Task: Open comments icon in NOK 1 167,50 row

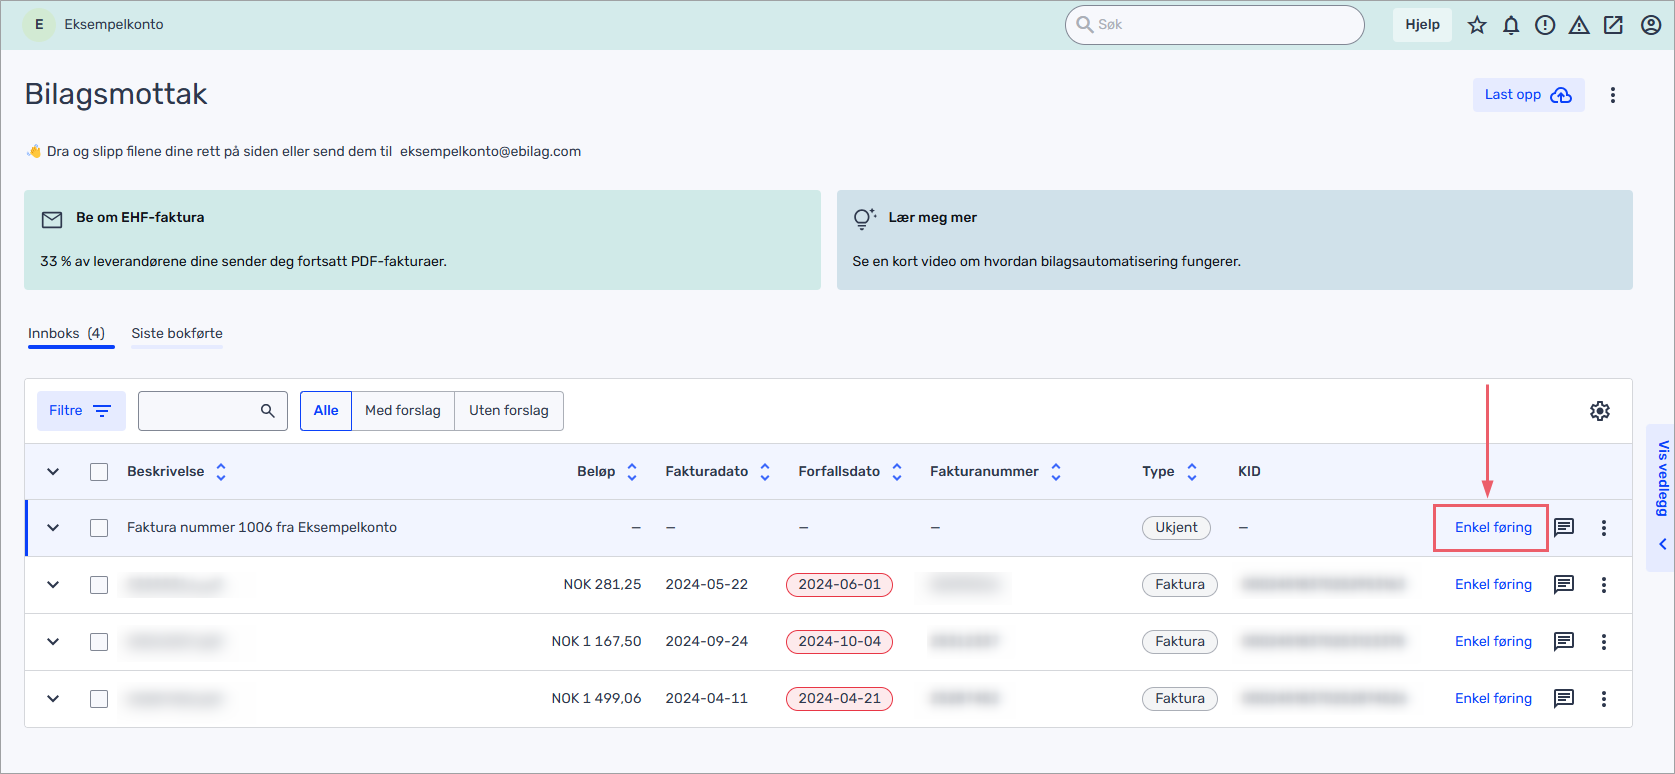Action: tap(1564, 641)
